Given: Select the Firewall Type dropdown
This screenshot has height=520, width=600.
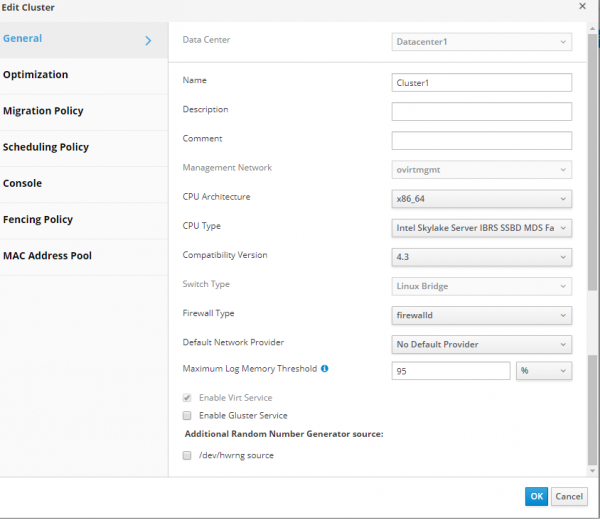Looking at the screenshot, I should 481,315.
